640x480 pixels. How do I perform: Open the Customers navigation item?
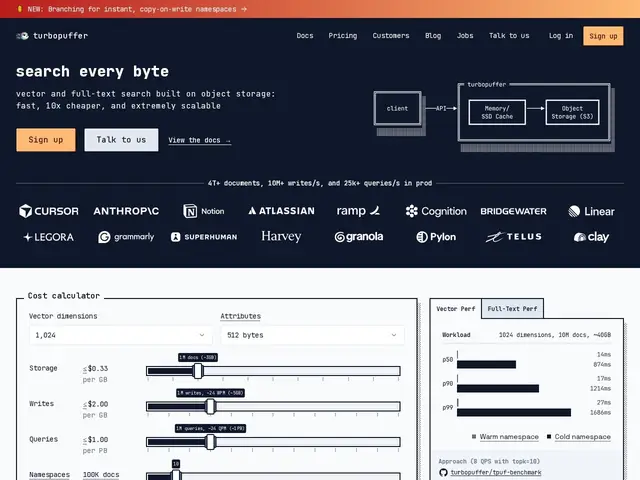391,36
